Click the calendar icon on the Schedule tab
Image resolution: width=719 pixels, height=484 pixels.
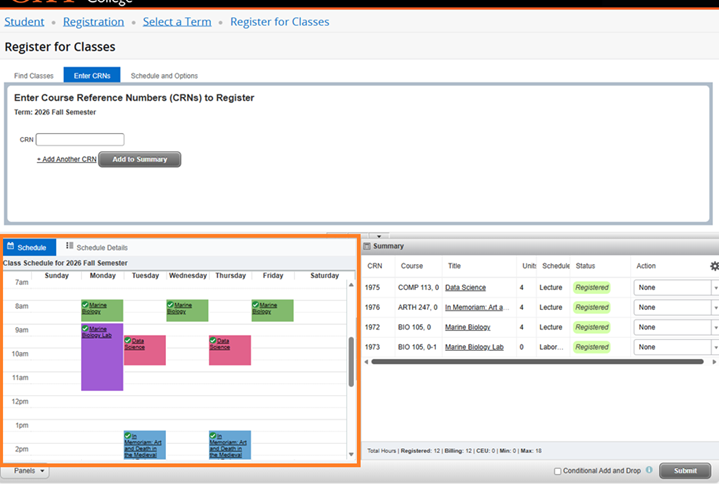click(x=11, y=246)
